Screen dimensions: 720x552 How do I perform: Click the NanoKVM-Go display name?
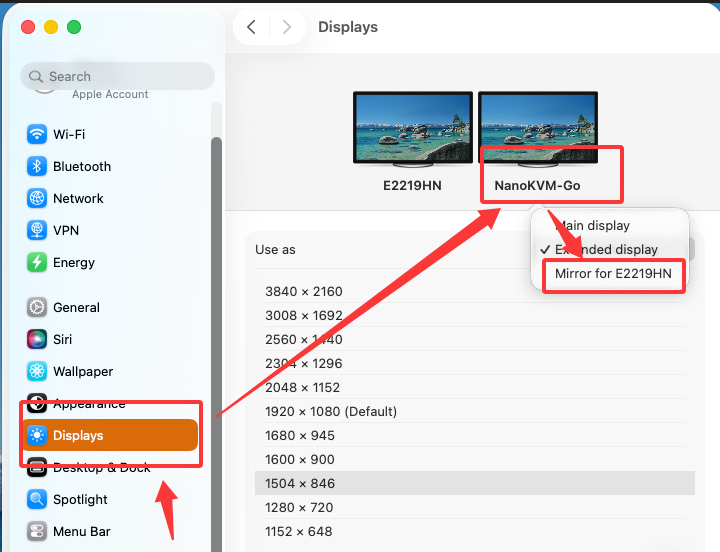537,186
